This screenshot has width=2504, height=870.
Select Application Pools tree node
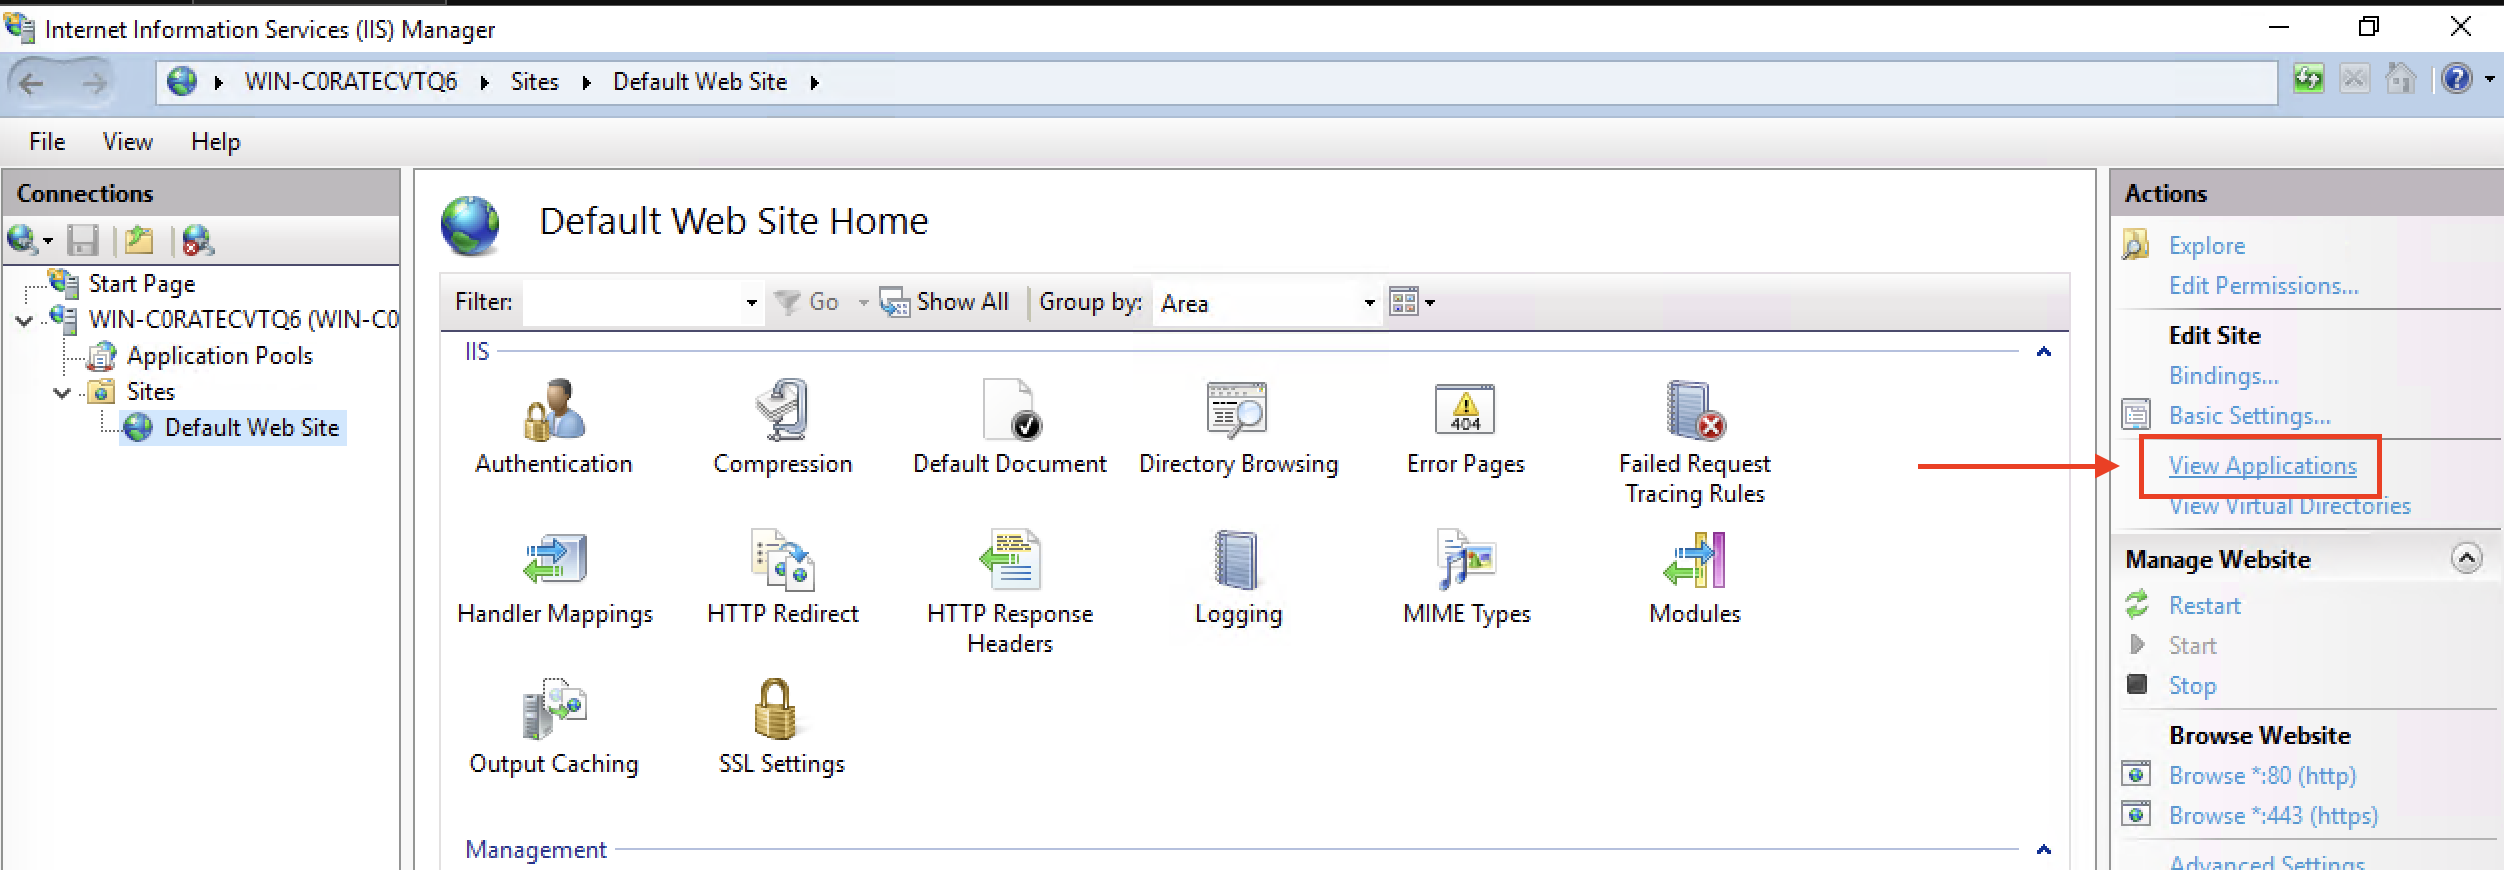[x=220, y=356]
